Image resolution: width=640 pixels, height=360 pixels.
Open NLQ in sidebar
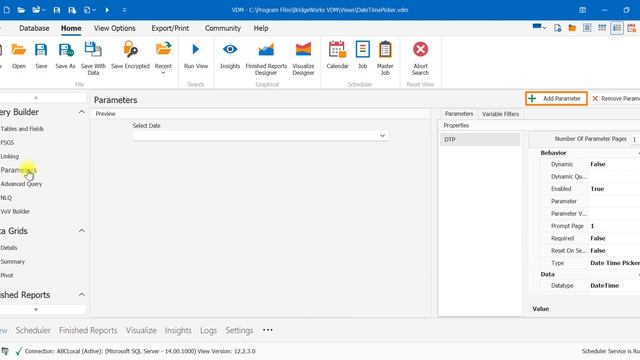[6, 198]
